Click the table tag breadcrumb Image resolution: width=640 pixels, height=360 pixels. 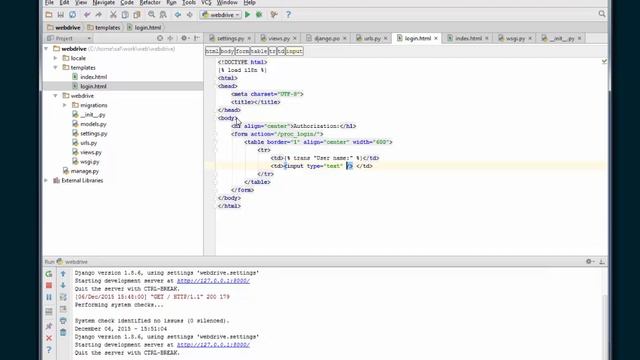click(x=259, y=51)
